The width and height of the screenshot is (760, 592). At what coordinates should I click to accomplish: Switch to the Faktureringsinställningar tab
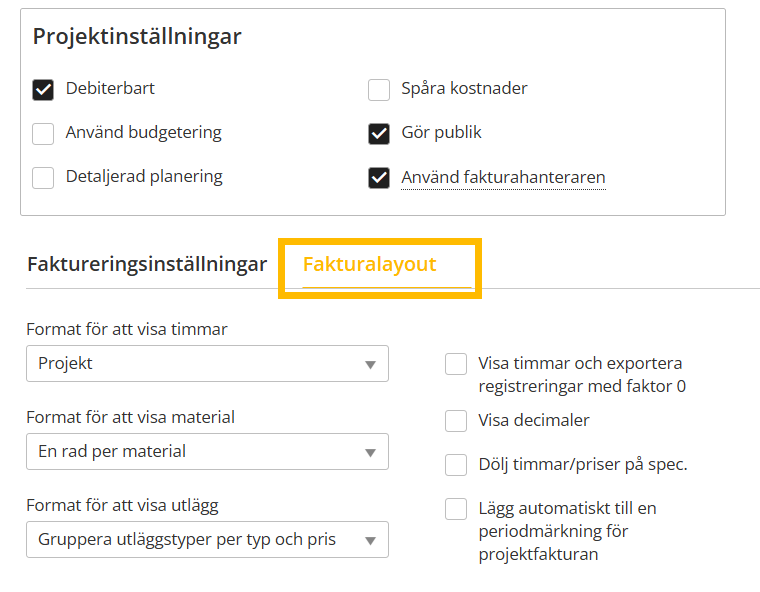coord(147,265)
